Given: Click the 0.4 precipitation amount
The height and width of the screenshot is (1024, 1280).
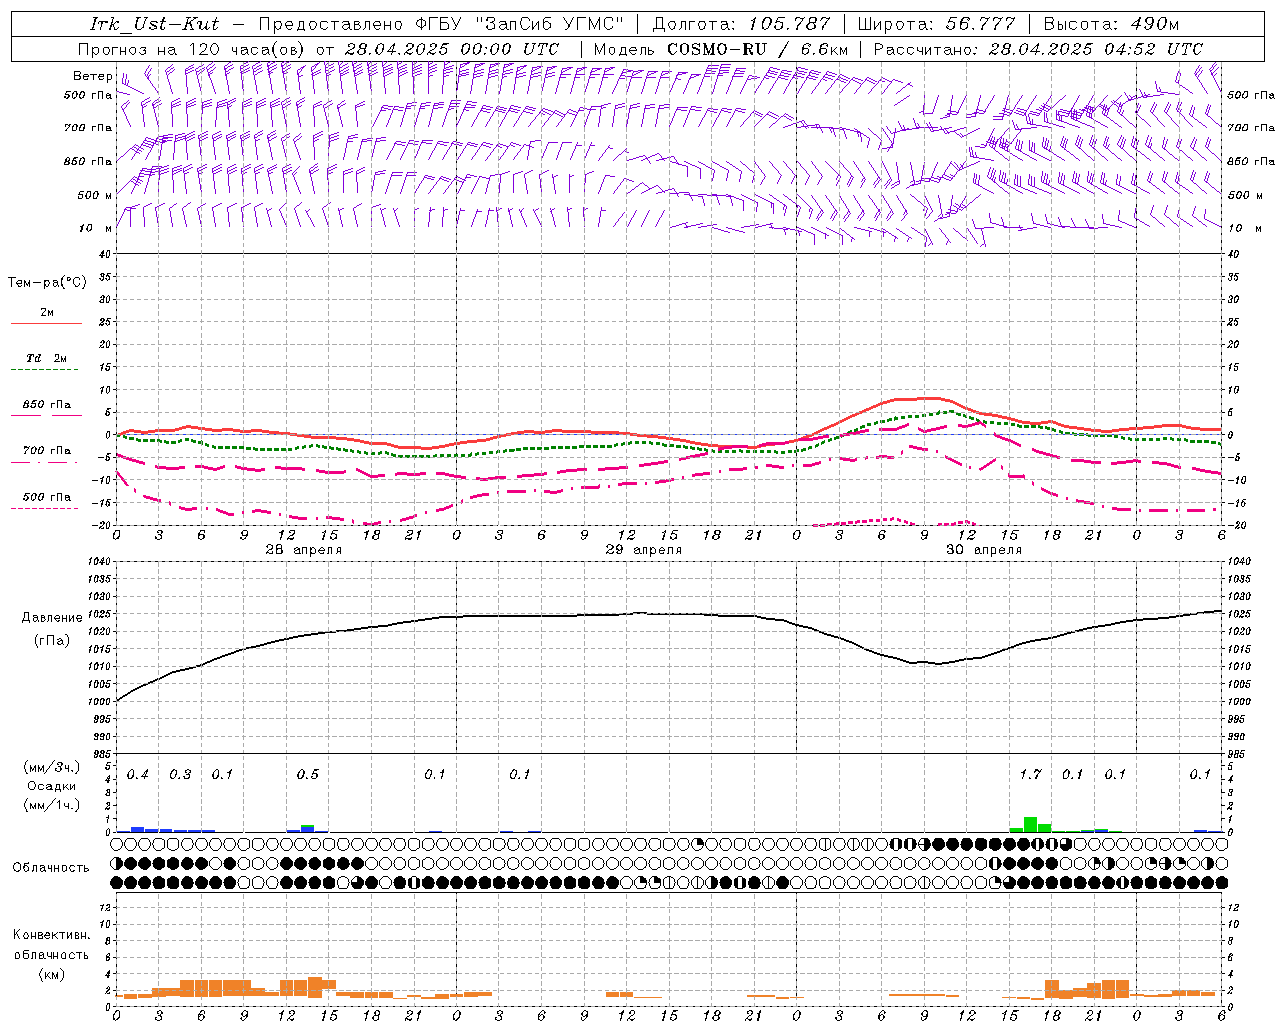Looking at the screenshot, I should (137, 775).
